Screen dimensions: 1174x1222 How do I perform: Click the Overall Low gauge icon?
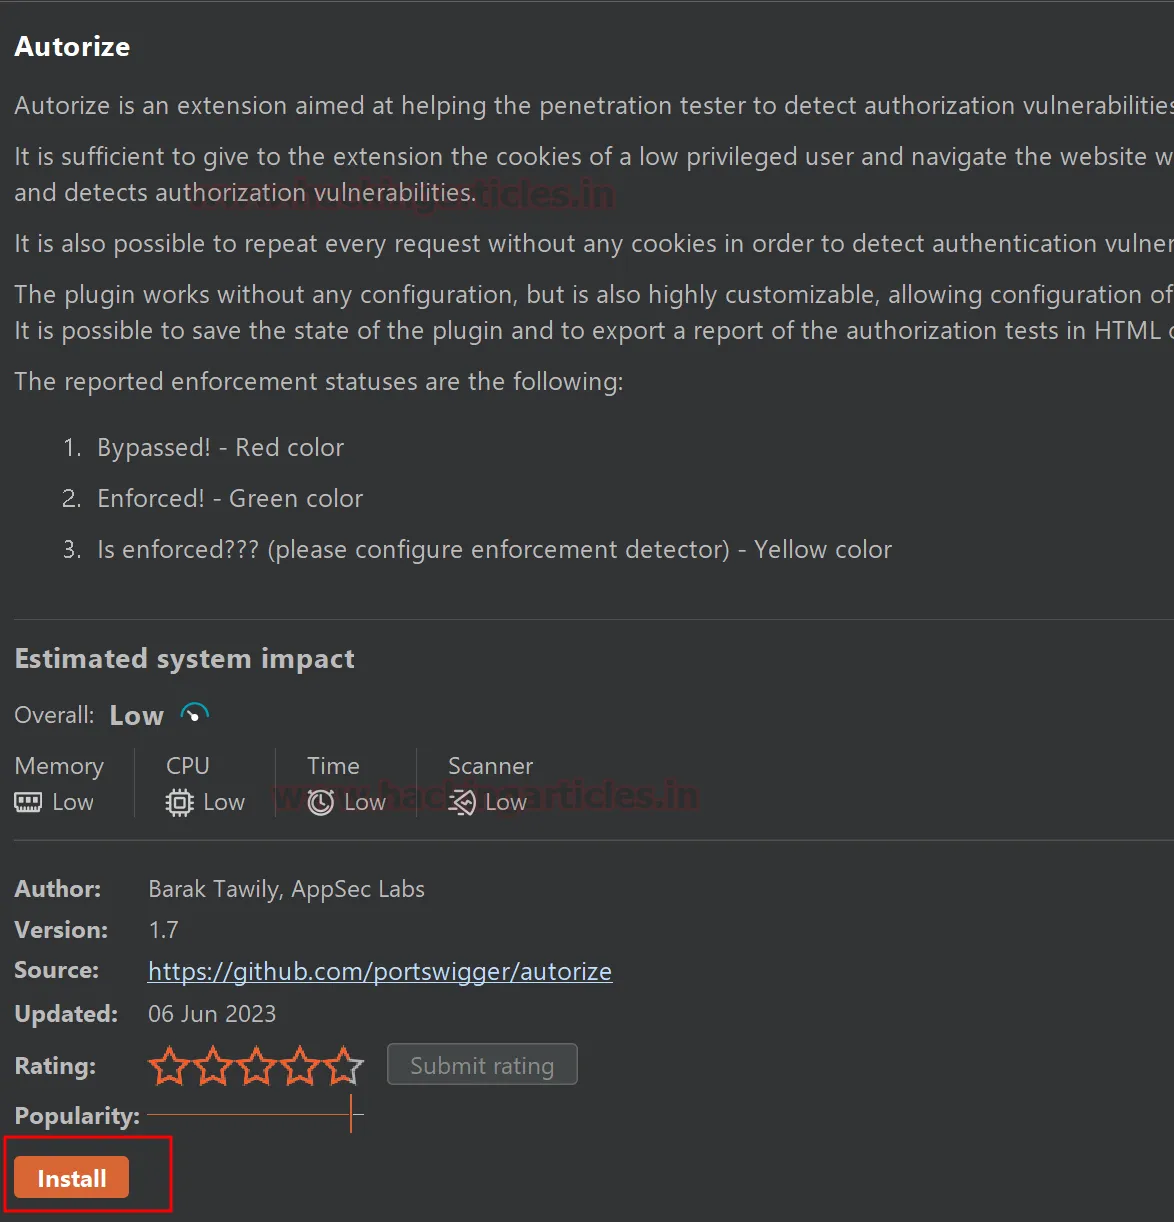click(194, 714)
